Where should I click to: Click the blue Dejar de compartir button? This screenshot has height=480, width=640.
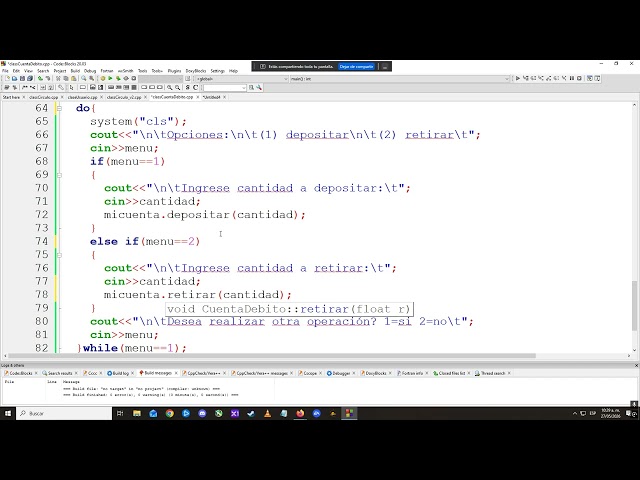coord(356,66)
